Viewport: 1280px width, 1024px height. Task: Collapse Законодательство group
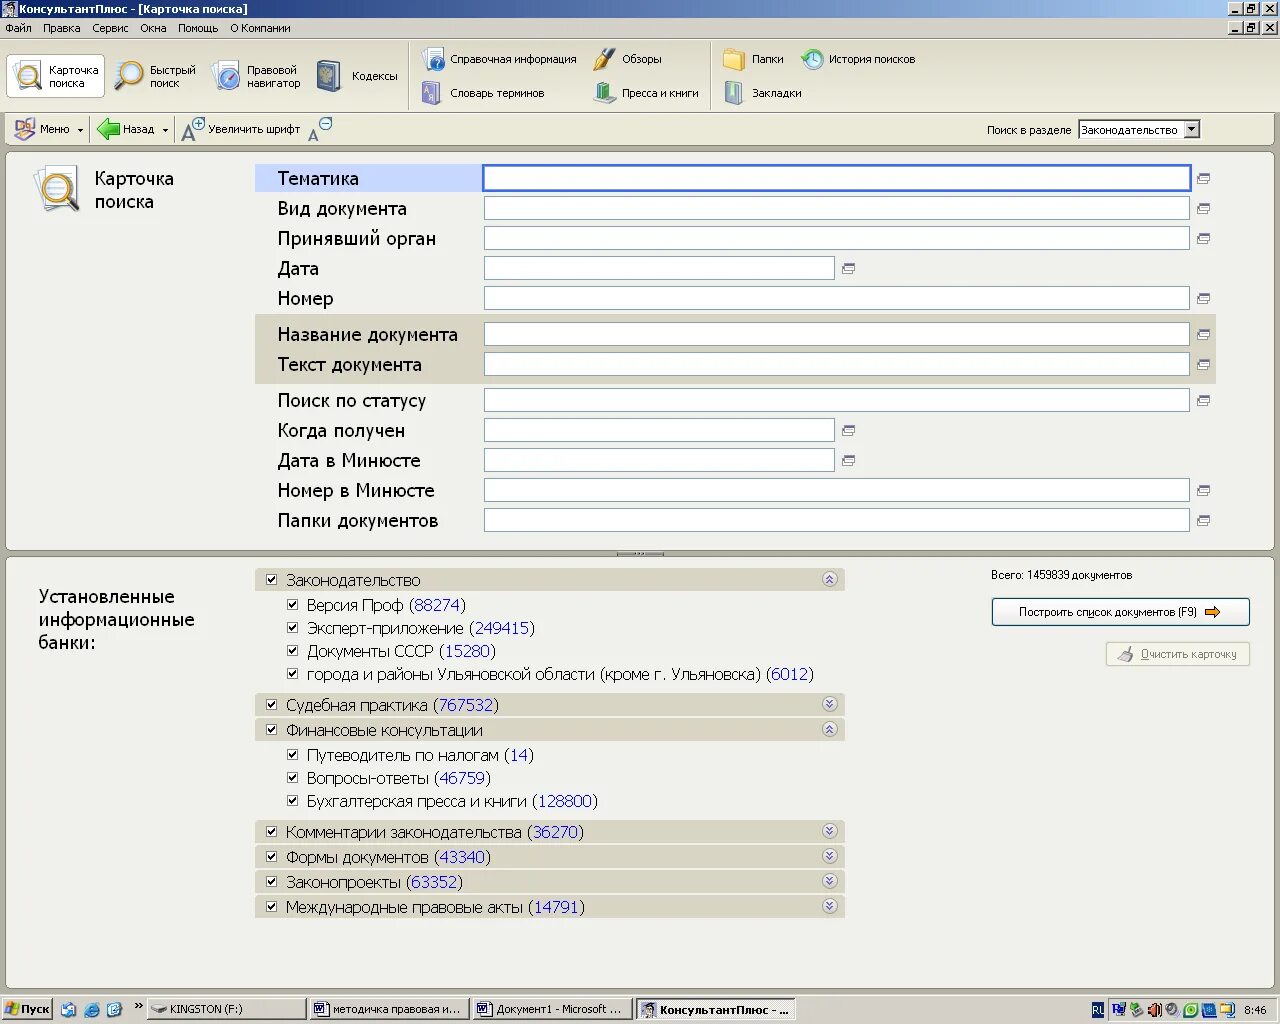[x=829, y=579]
